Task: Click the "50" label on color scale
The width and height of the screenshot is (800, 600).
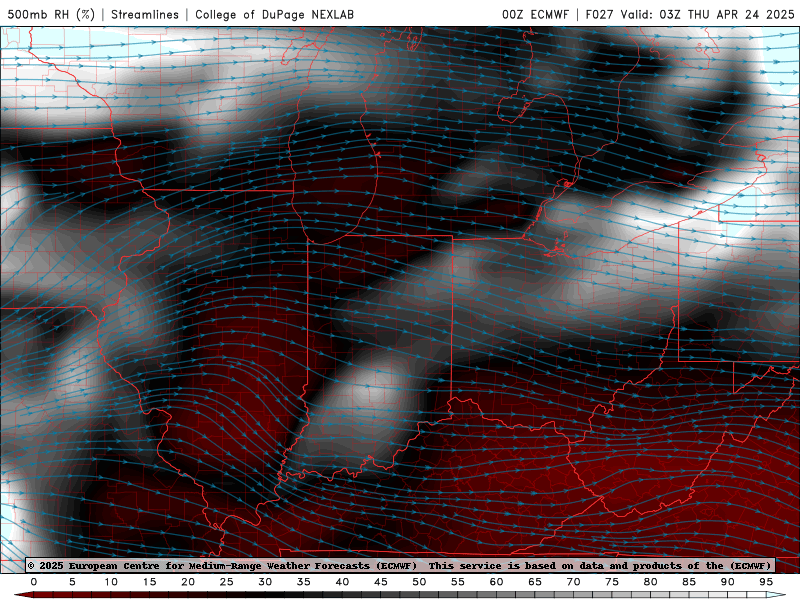Action: tap(419, 582)
